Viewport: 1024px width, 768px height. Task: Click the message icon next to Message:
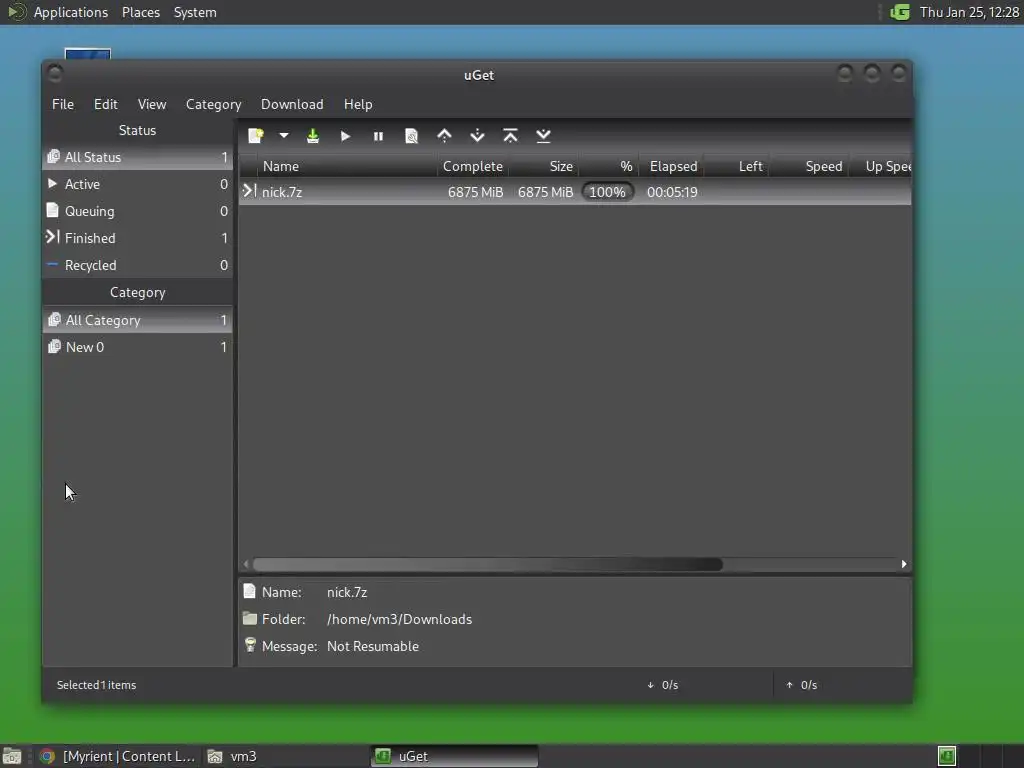[x=249, y=645]
